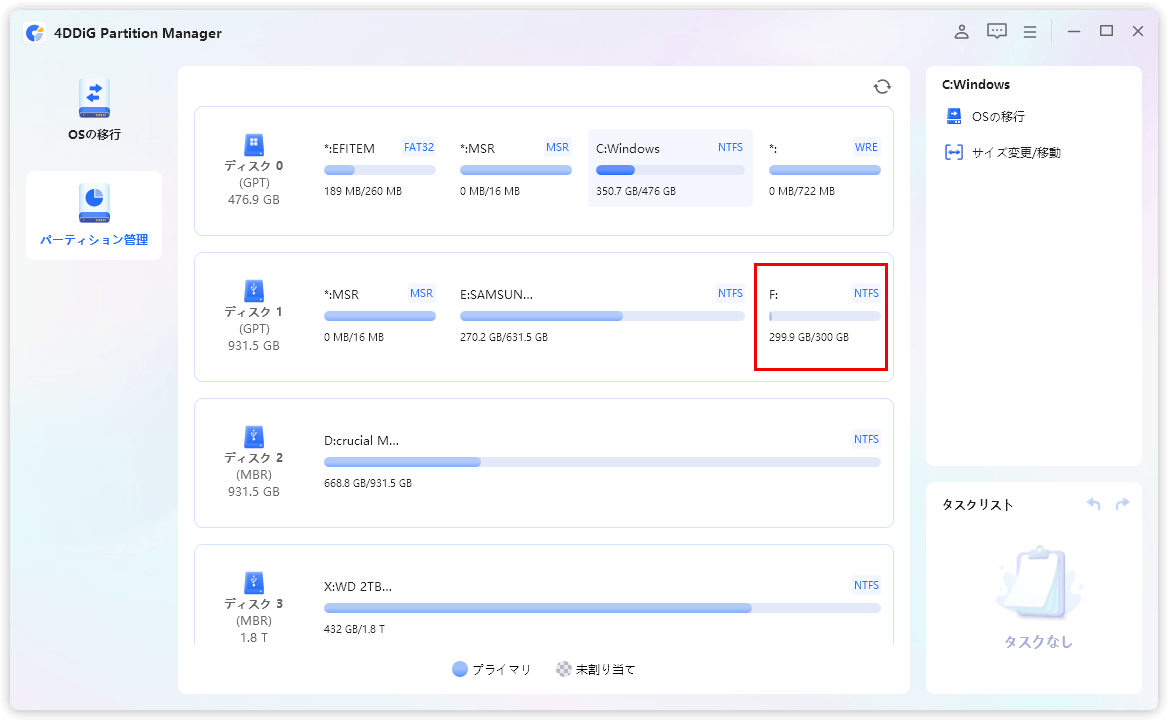This screenshot has width=1168, height=720.
Task: Open the user account icon
Action: [x=962, y=31]
